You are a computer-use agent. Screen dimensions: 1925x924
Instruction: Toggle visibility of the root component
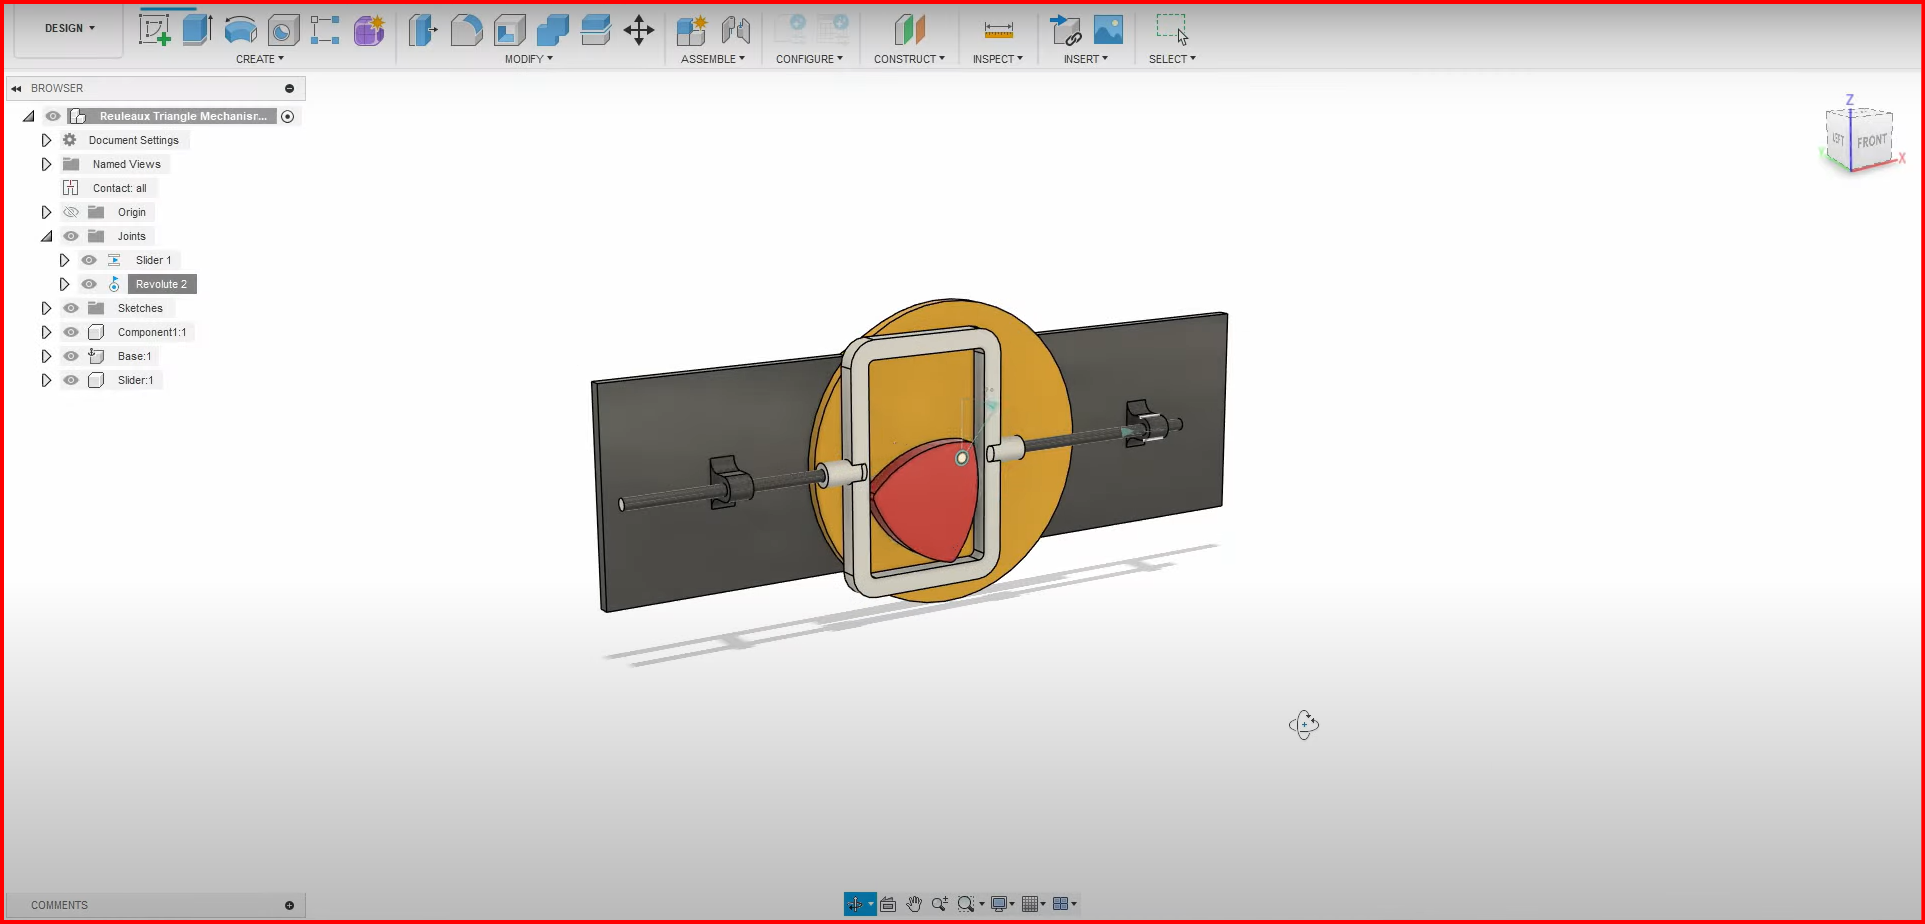[53, 116]
